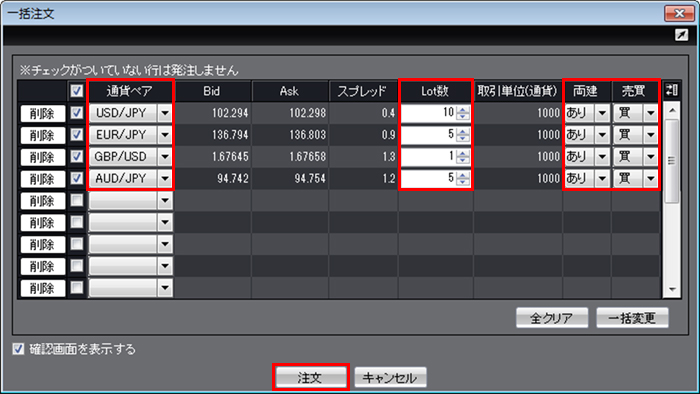Click the 取引単位(通貨) column header

(x=518, y=91)
